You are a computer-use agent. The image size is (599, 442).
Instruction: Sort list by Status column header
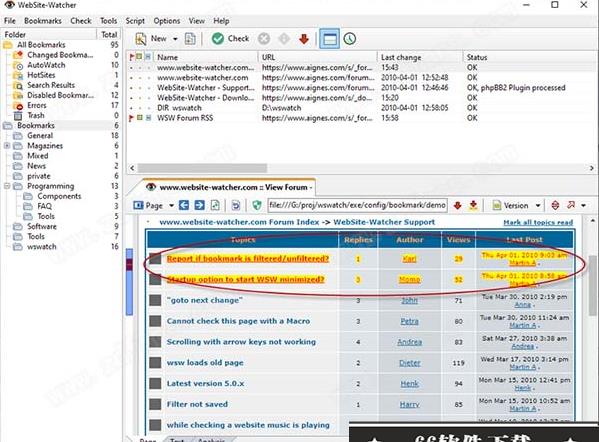(531, 57)
